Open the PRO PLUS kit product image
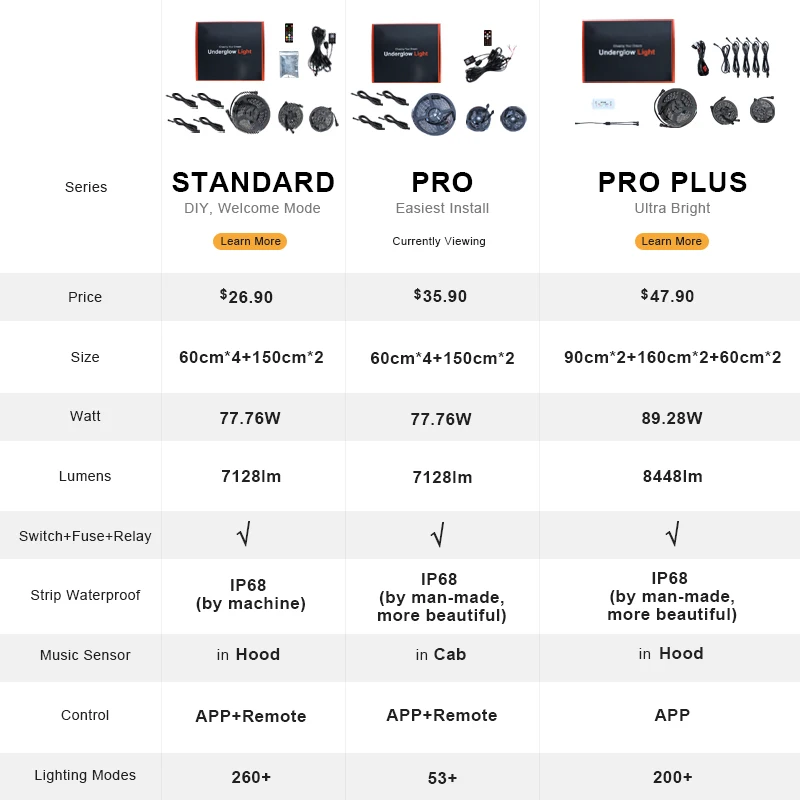800x800 pixels. tap(674, 75)
